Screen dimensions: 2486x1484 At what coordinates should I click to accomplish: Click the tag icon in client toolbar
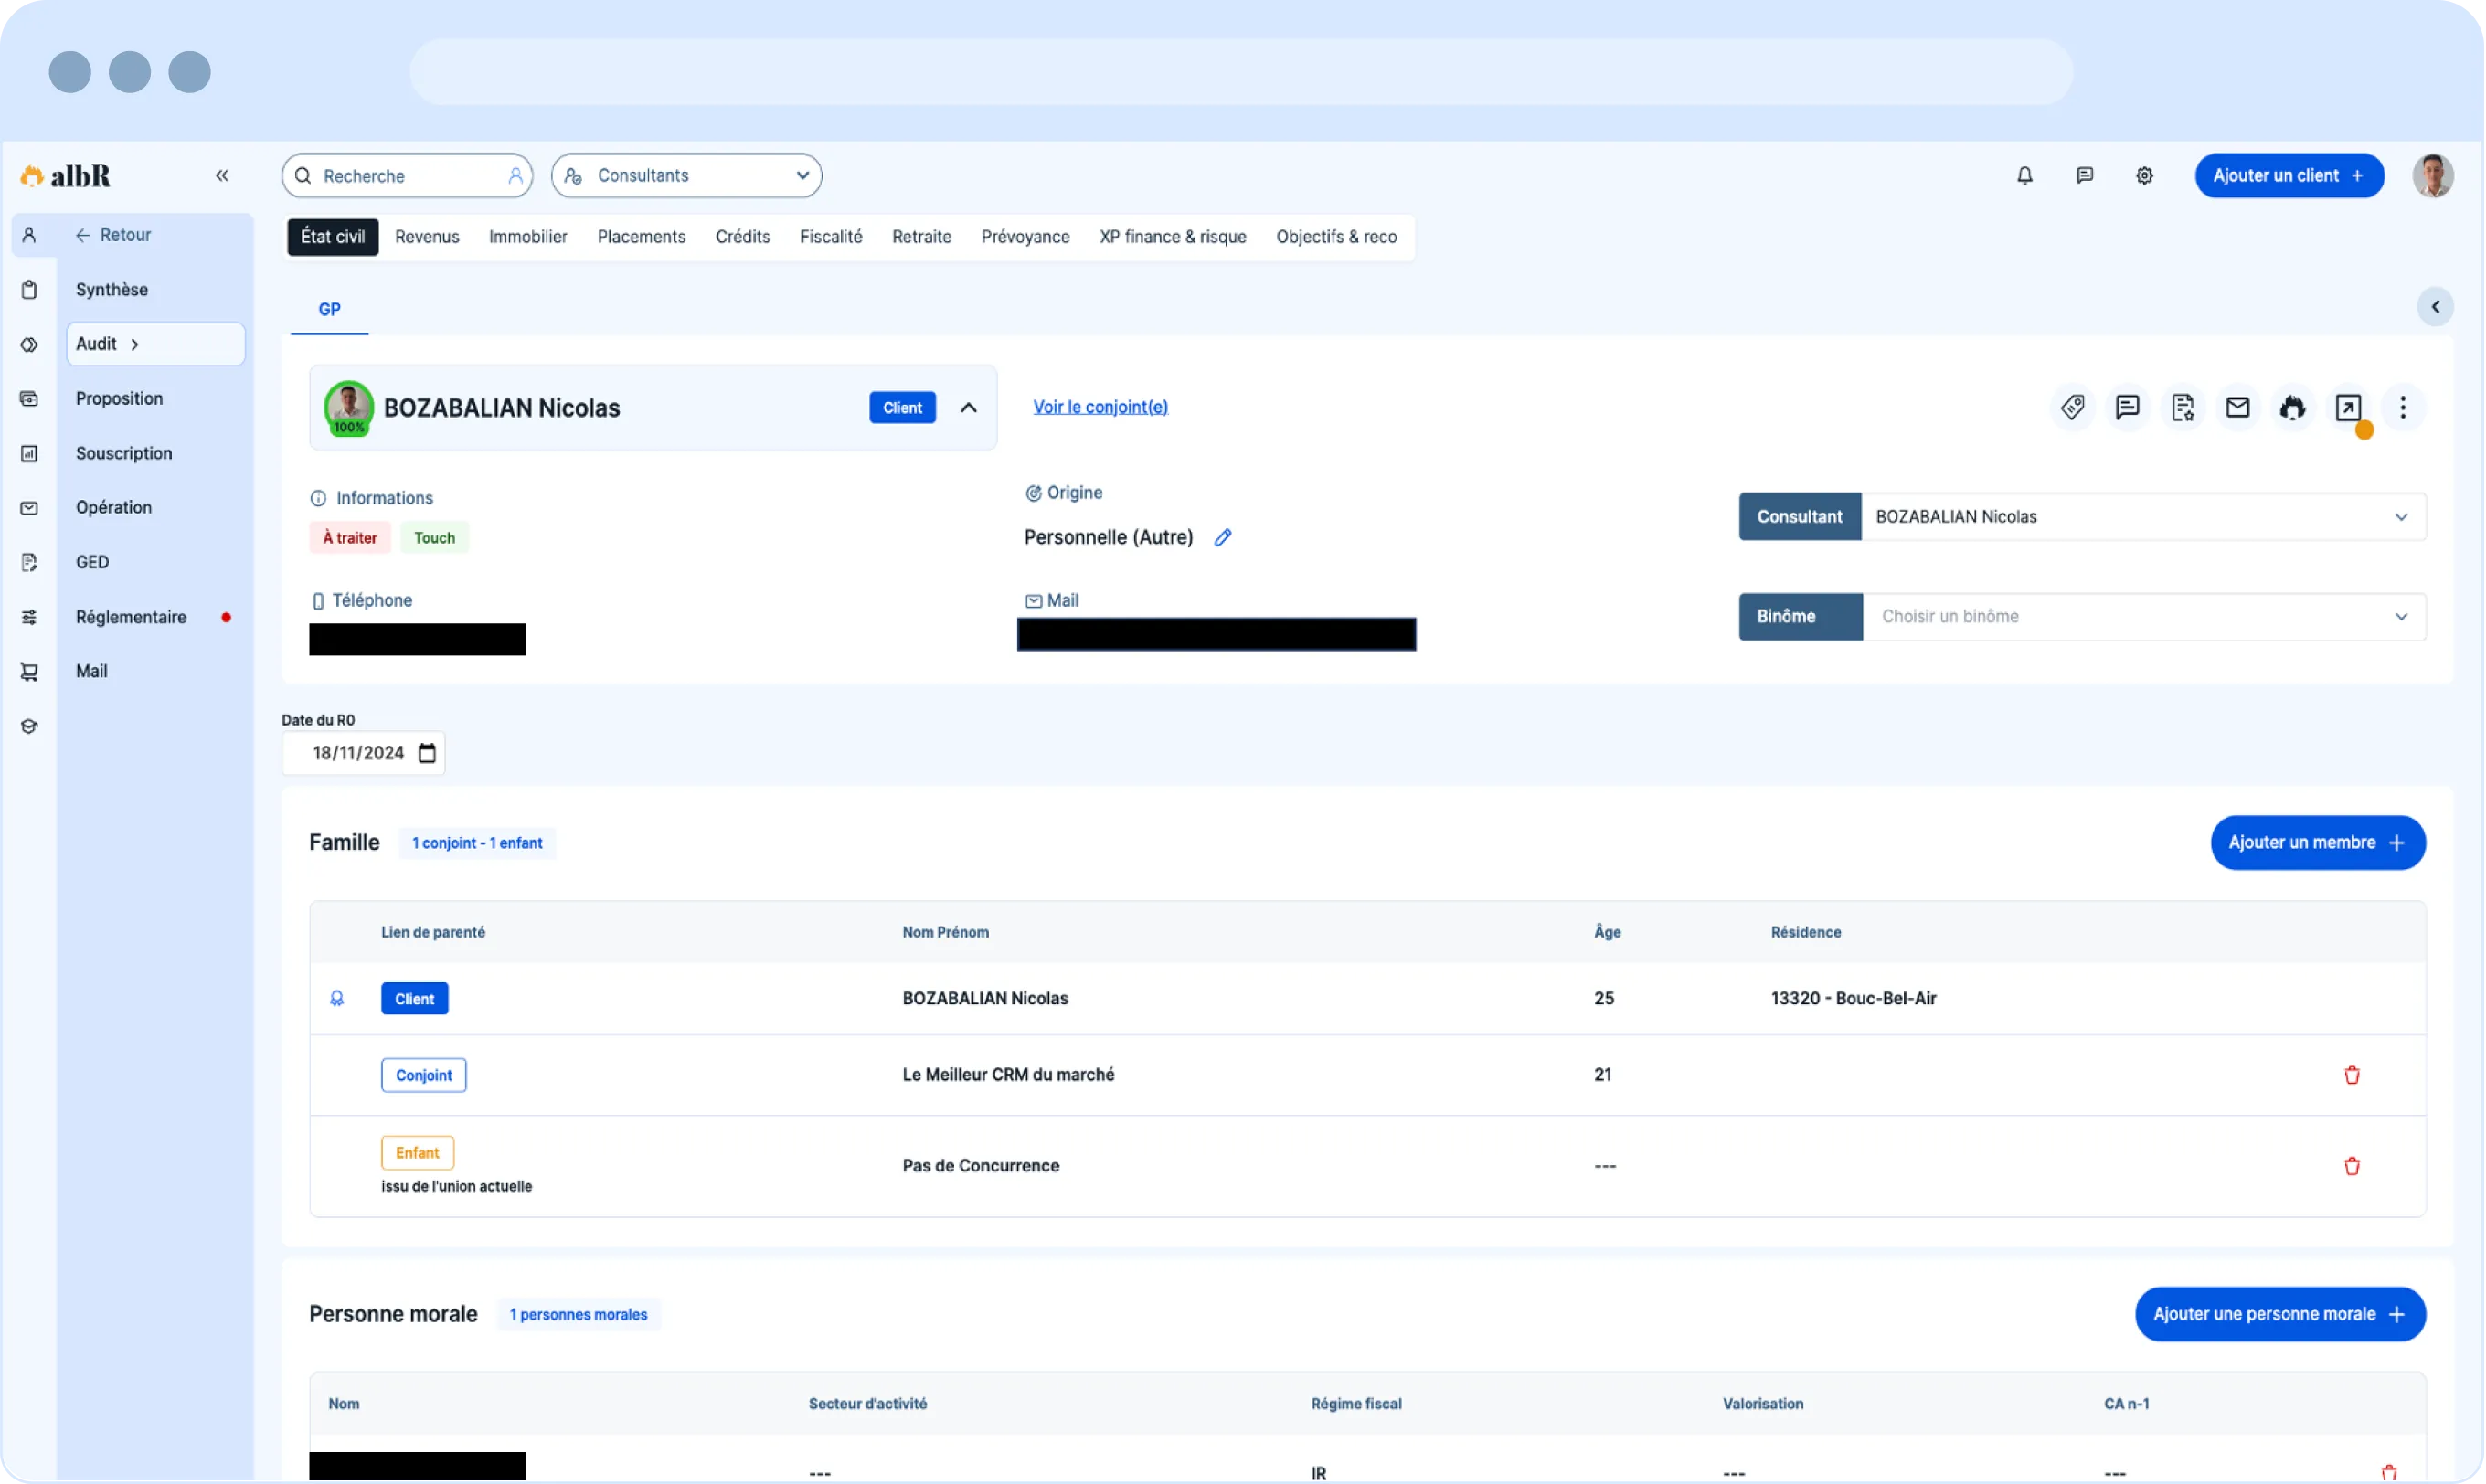2072,407
